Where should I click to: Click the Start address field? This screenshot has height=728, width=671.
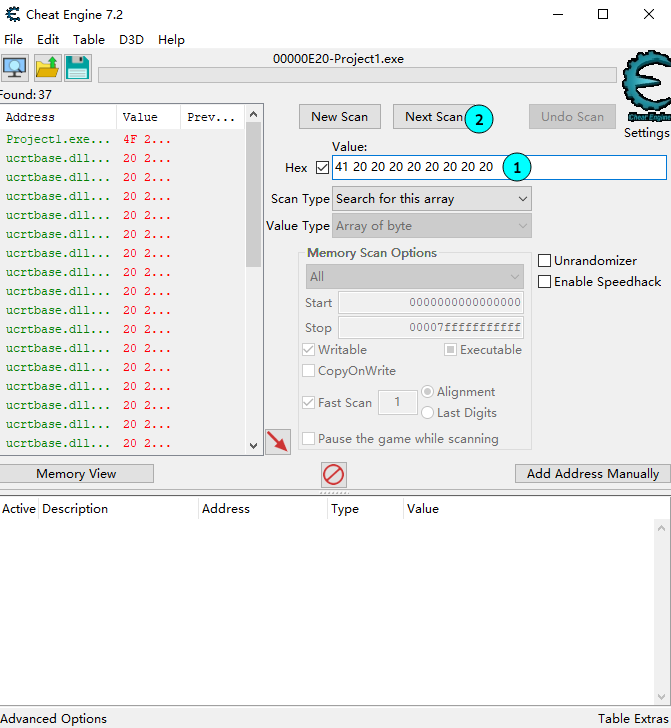[431, 303]
